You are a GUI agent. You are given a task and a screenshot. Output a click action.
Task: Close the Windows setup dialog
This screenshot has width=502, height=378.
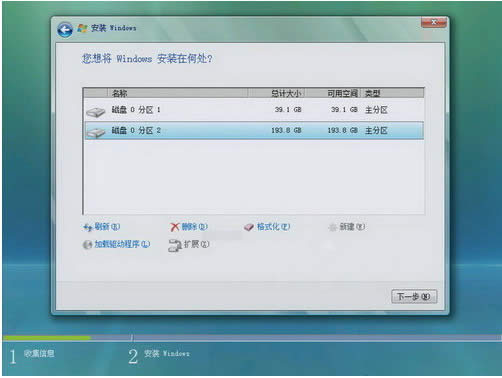pos(433,22)
